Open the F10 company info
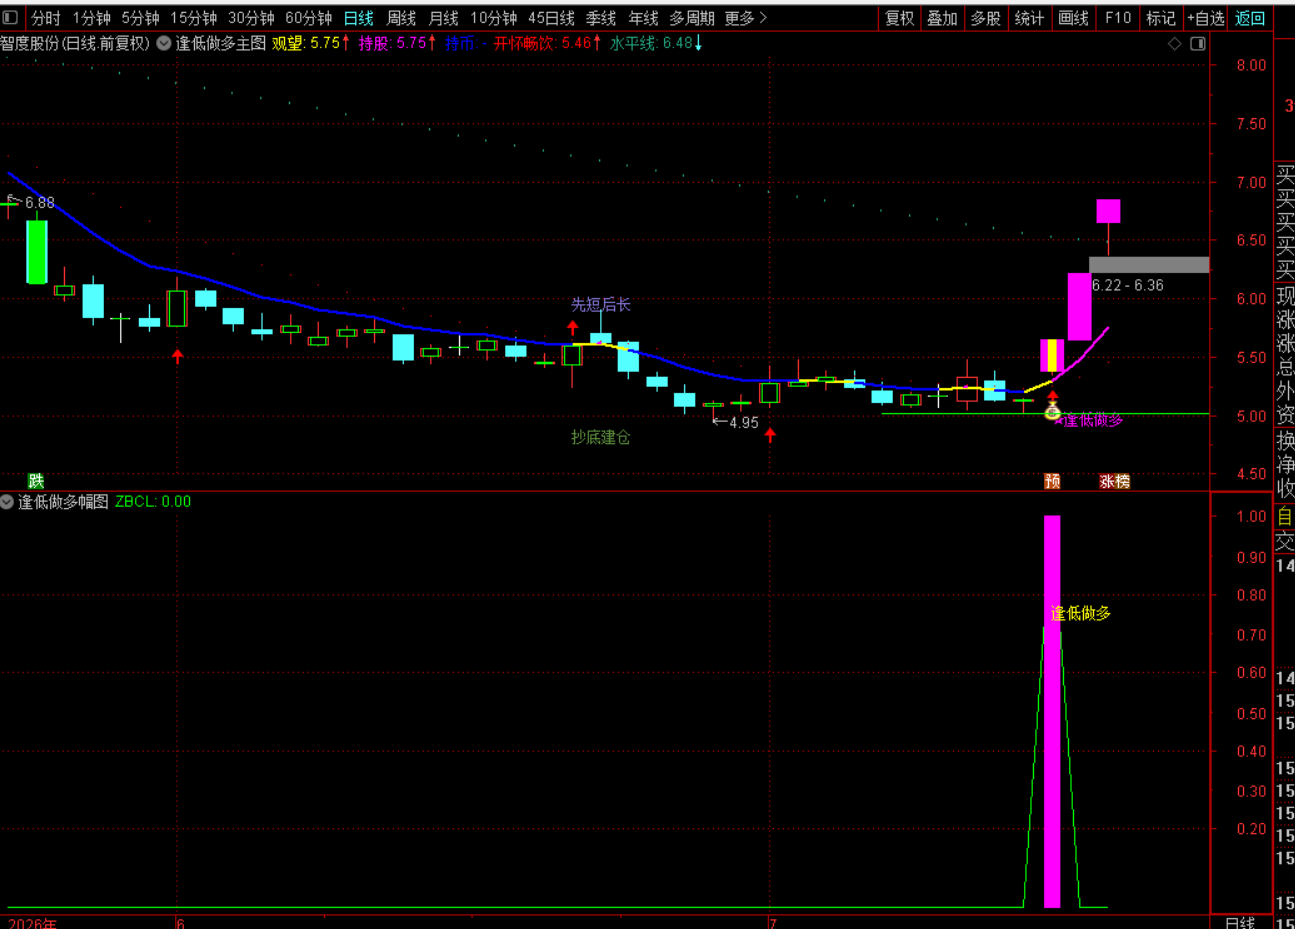The image size is (1295, 929). coord(1118,18)
